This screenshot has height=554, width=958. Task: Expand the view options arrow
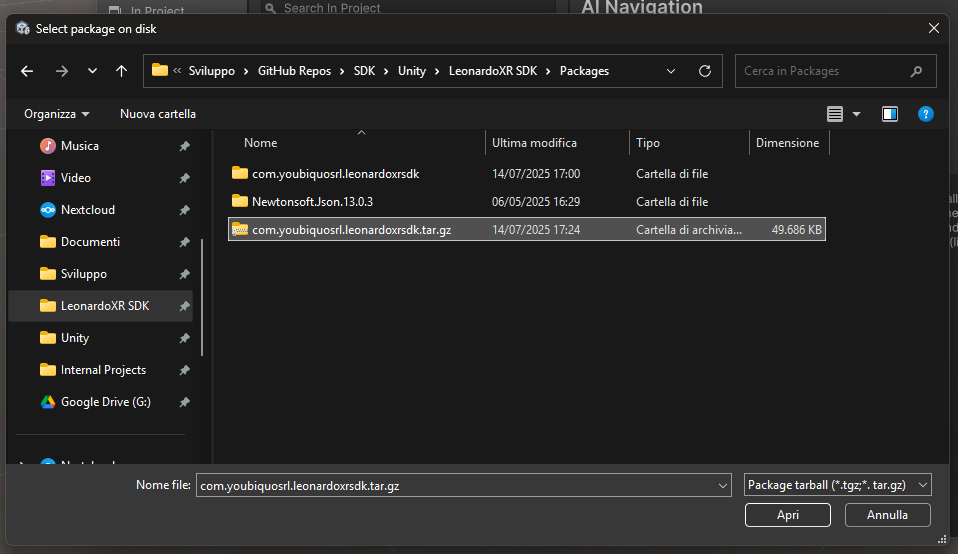856,114
